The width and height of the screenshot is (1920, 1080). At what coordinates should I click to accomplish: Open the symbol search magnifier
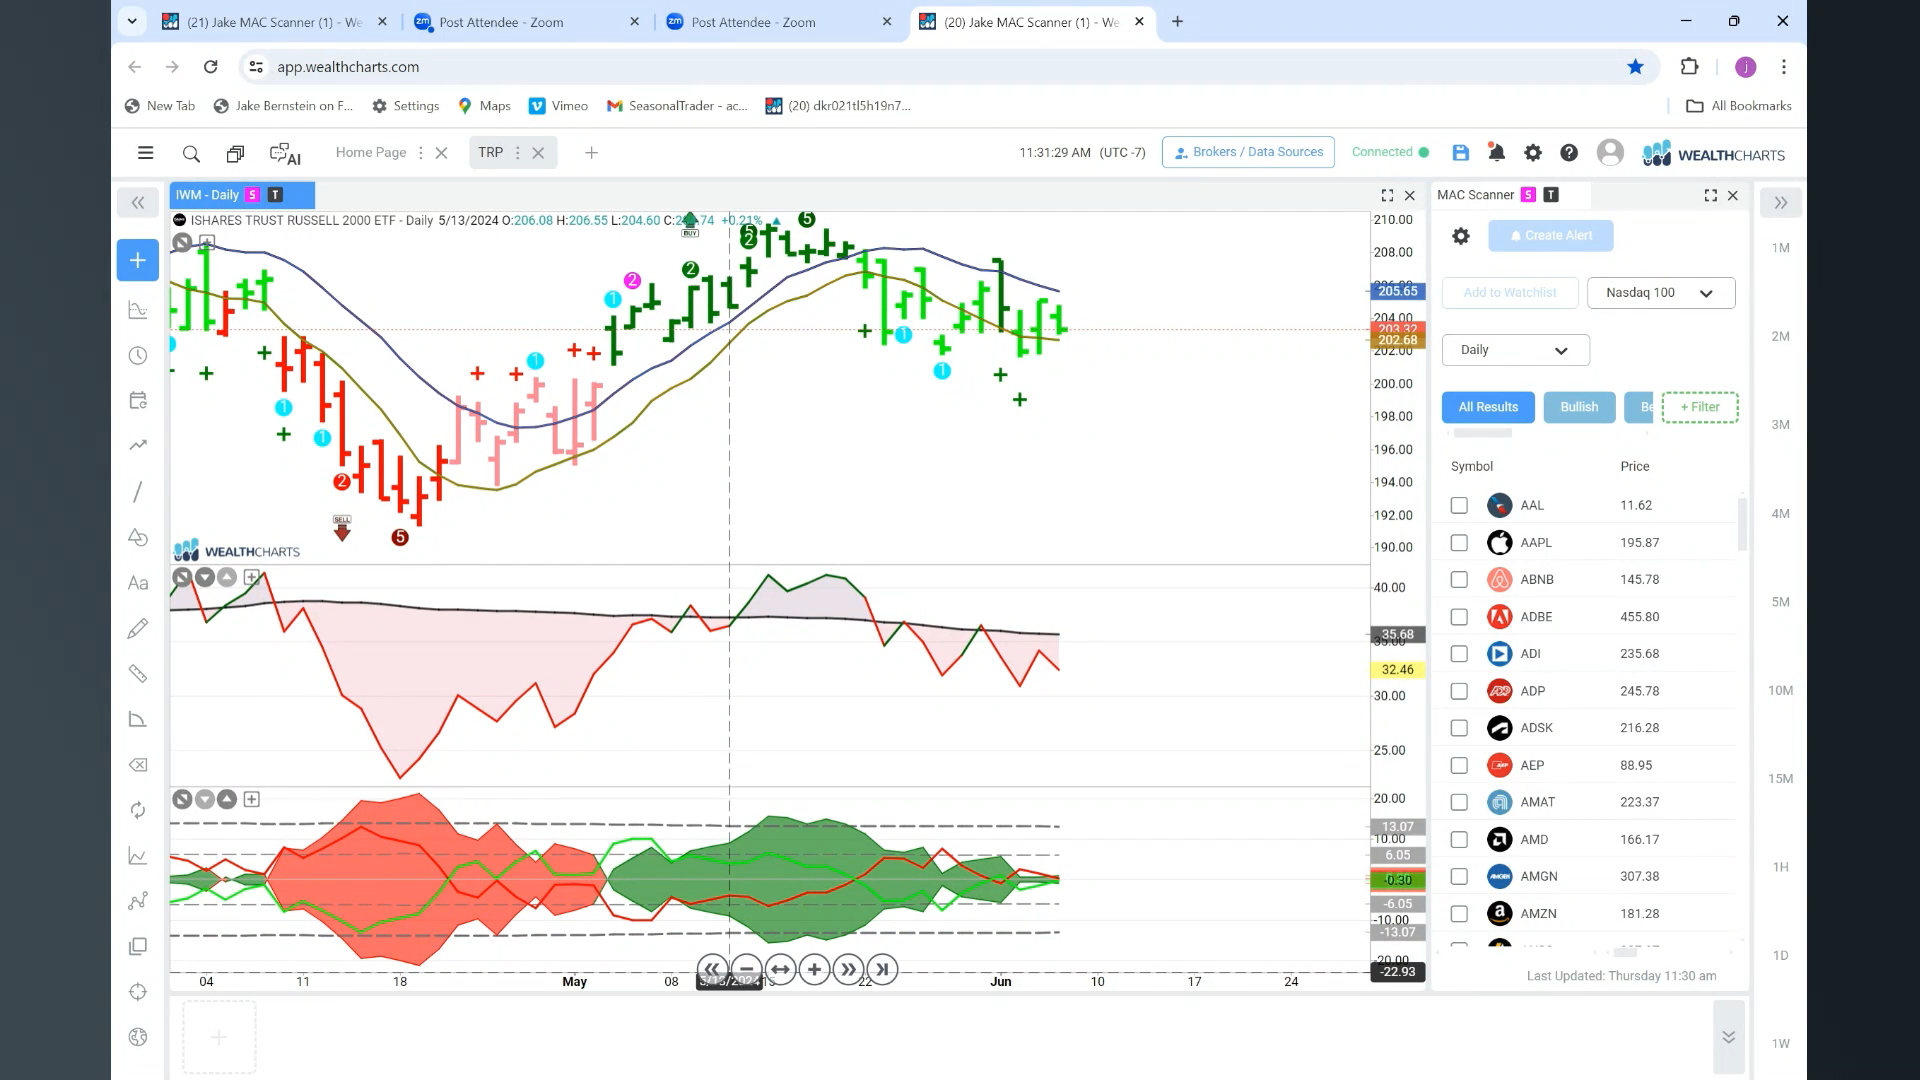[191, 153]
